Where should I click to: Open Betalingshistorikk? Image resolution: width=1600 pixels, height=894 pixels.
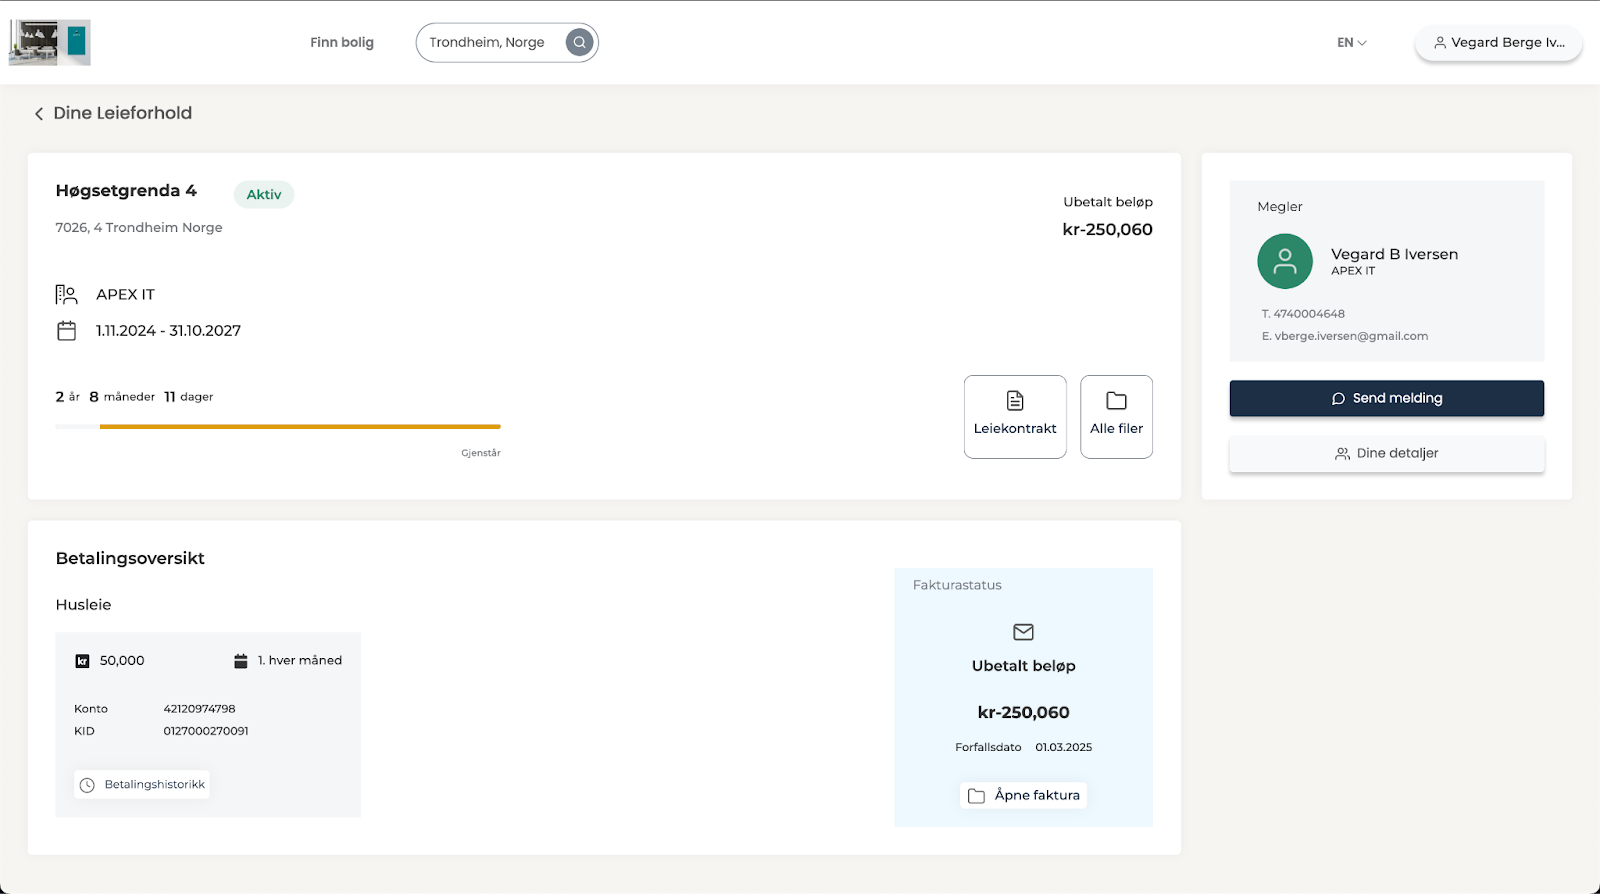[142, 785]
